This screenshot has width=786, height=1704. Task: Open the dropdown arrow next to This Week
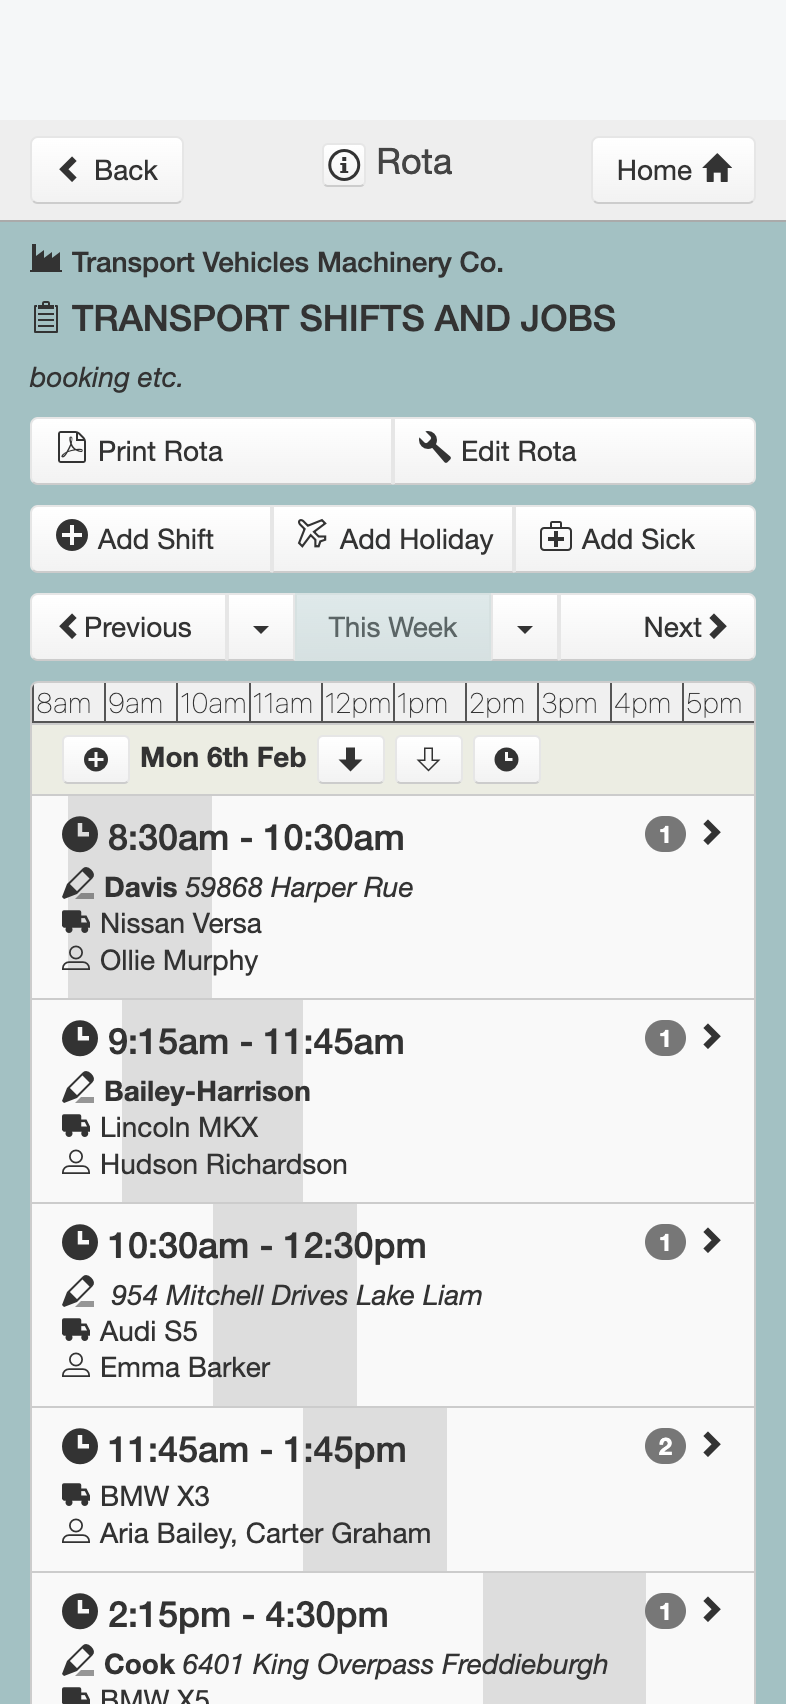[x=525, y=628]
